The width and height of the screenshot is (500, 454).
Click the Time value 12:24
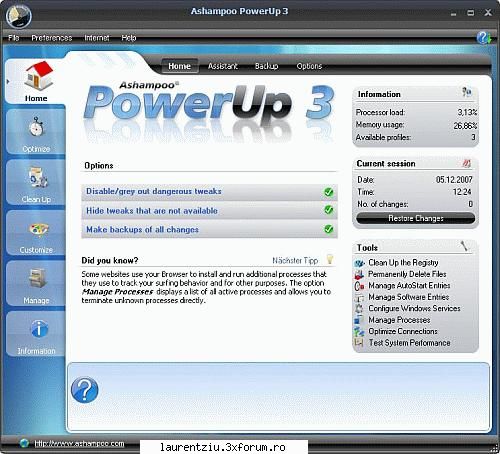coord(462,192)
